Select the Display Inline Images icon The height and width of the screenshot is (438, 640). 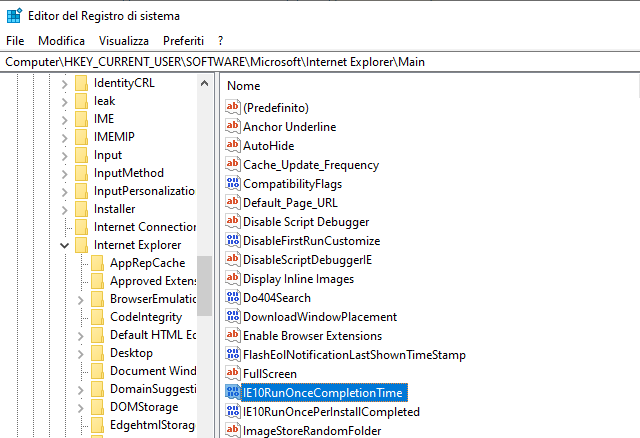coord(233,278)
